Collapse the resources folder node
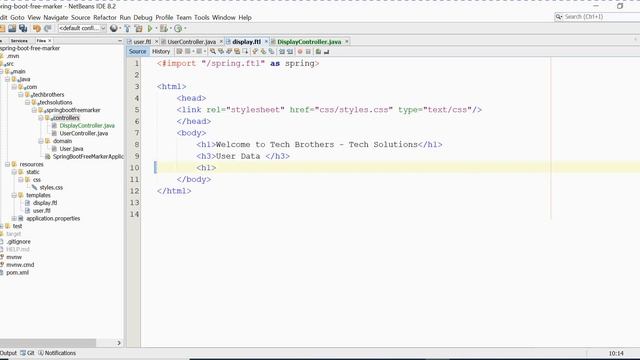The image size is (640, 360). [7, 164]
